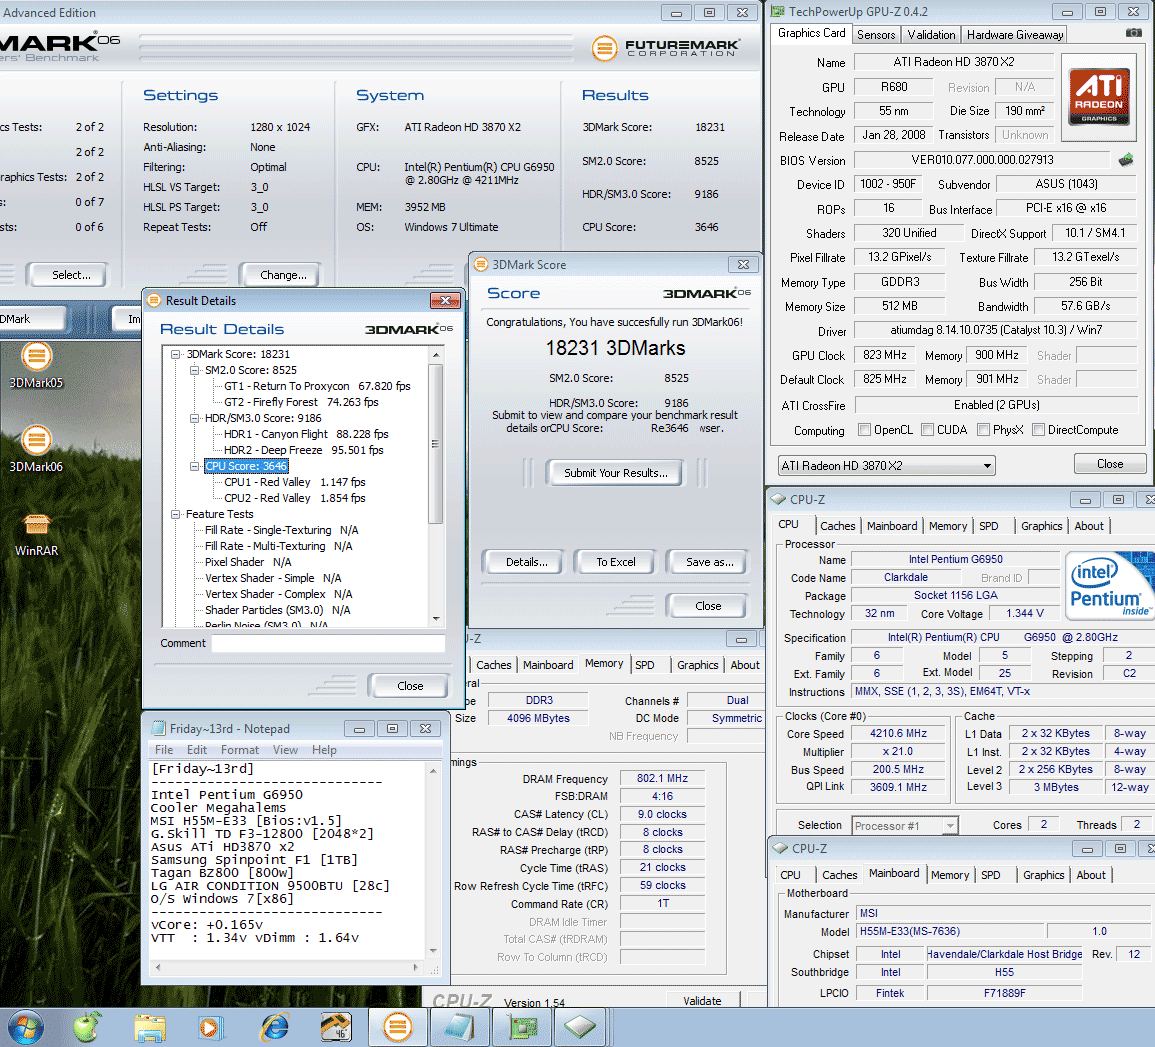The height and width of the screenshot is (1047, 1155).
Task: Open the Format menu in Notepad
Action: click(x=239, y=750)
